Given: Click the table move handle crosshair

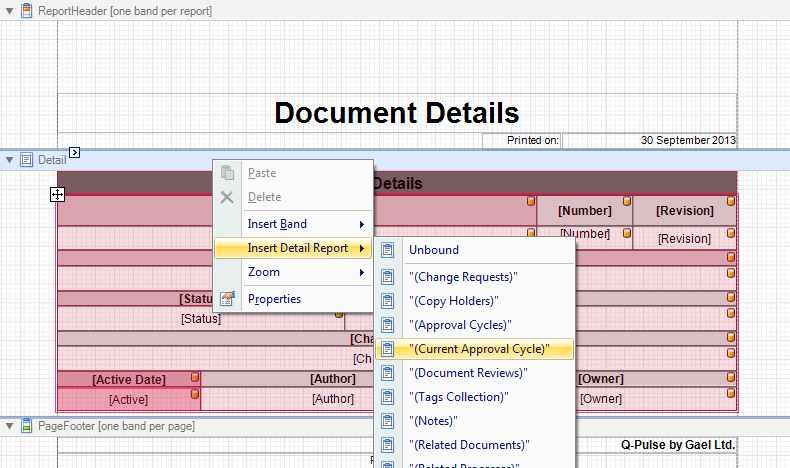Looking at the screenshot, I should pos(57,194).
